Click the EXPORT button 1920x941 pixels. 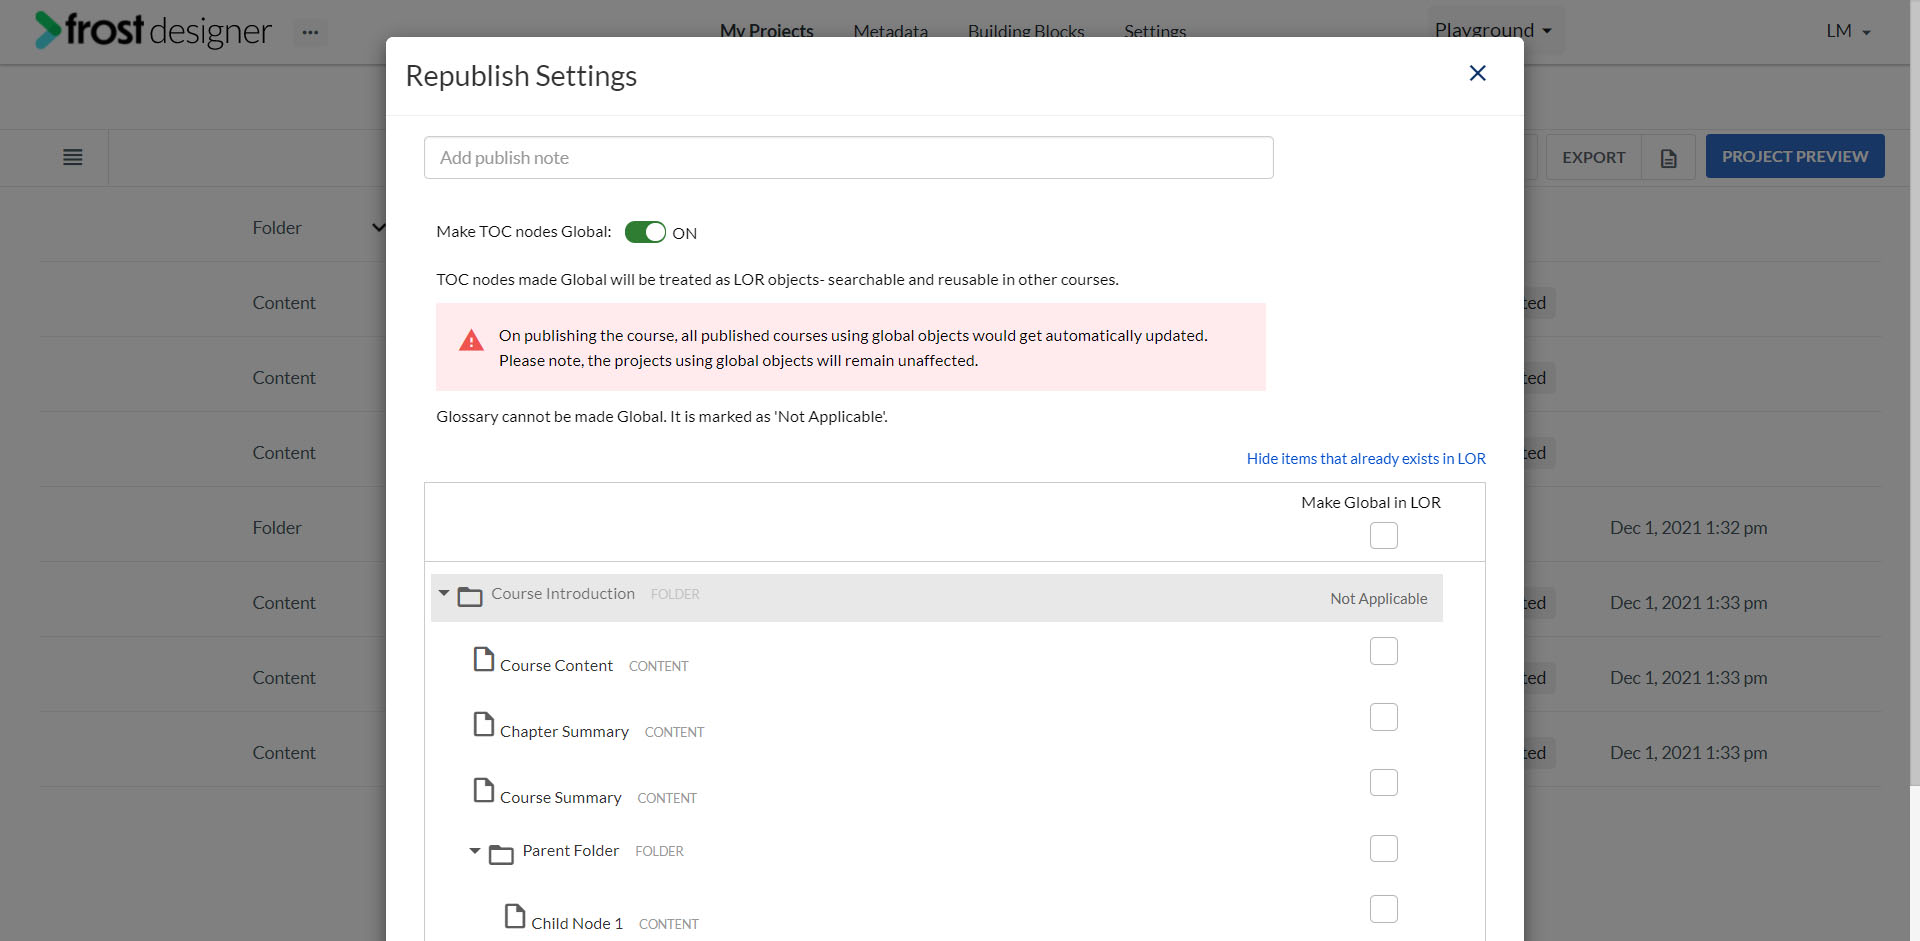(x=1593, y=158)
